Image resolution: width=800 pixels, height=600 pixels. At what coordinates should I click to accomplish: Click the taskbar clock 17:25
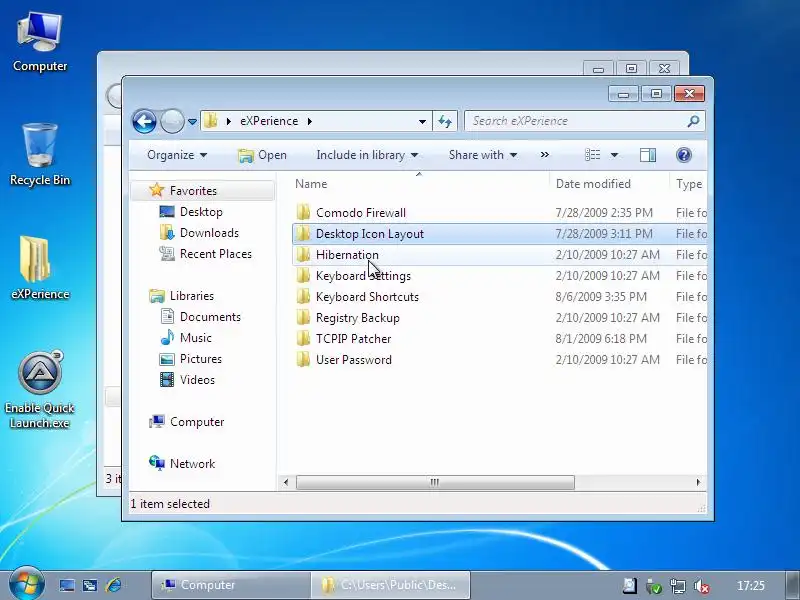click(751, 586)
